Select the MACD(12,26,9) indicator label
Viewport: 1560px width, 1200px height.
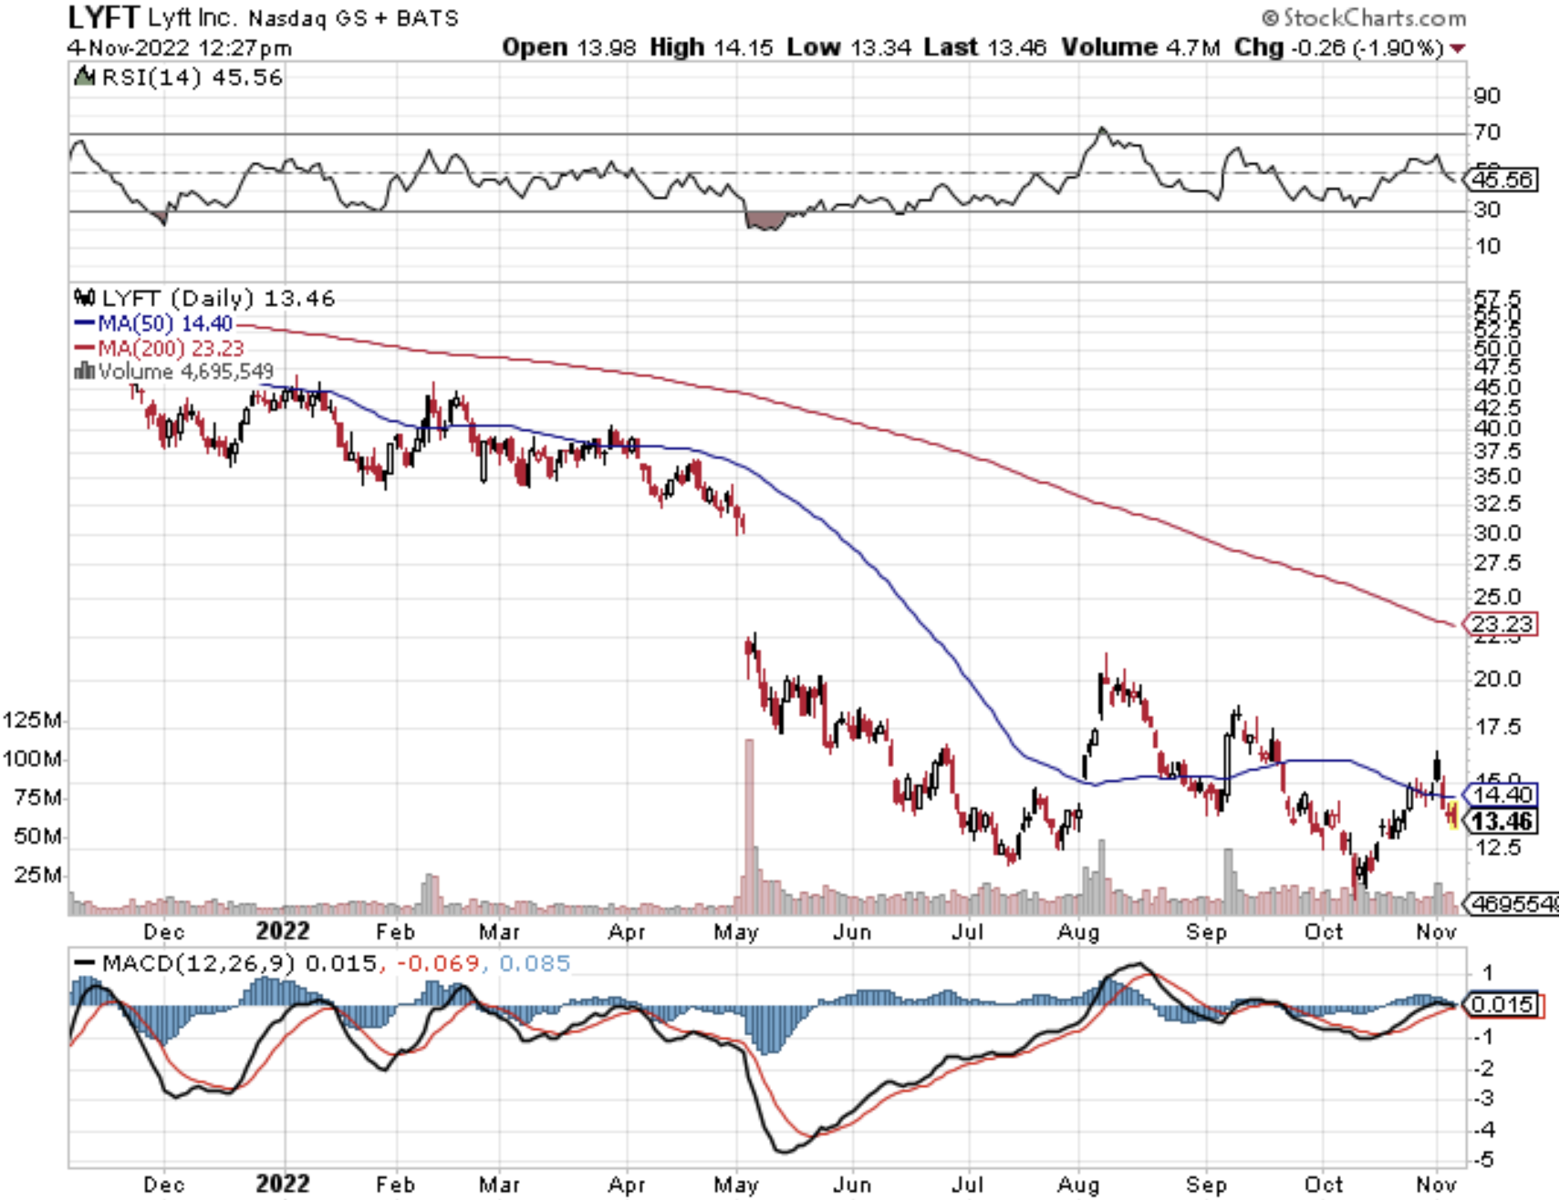point(198,963)
